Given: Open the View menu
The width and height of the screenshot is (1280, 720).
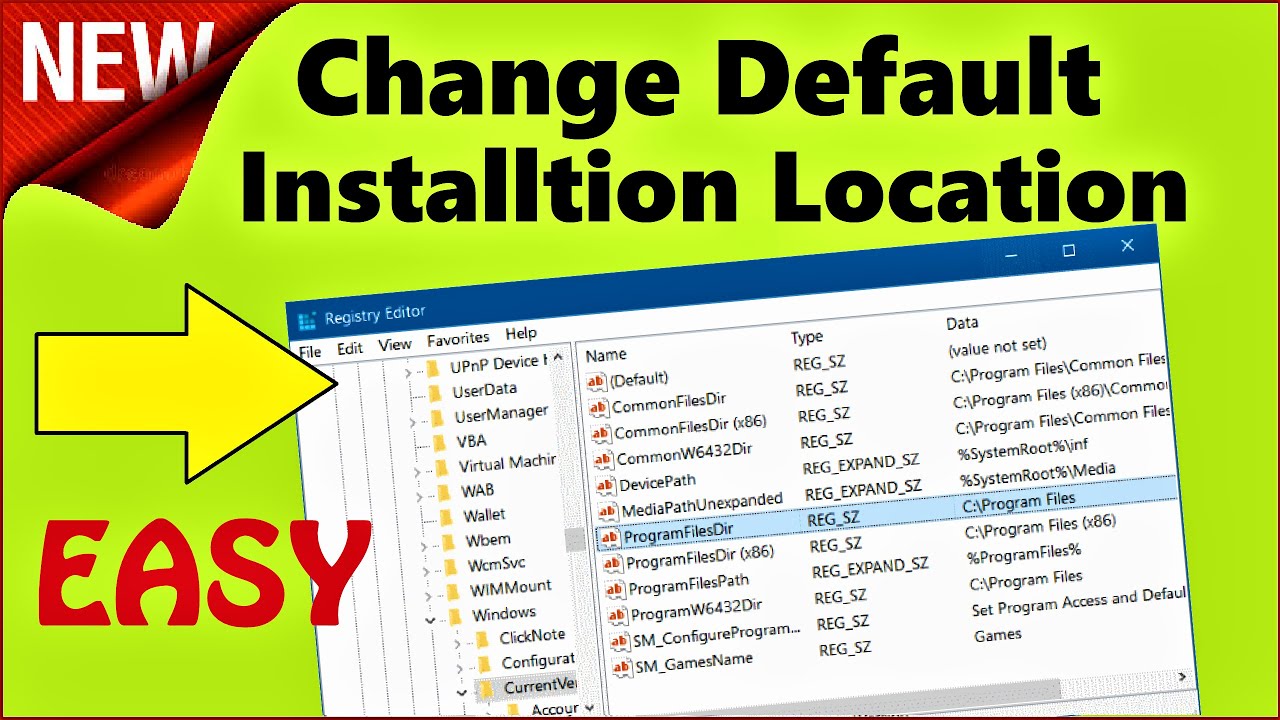Looking at the screenshot, I should [x=395, y=344].
